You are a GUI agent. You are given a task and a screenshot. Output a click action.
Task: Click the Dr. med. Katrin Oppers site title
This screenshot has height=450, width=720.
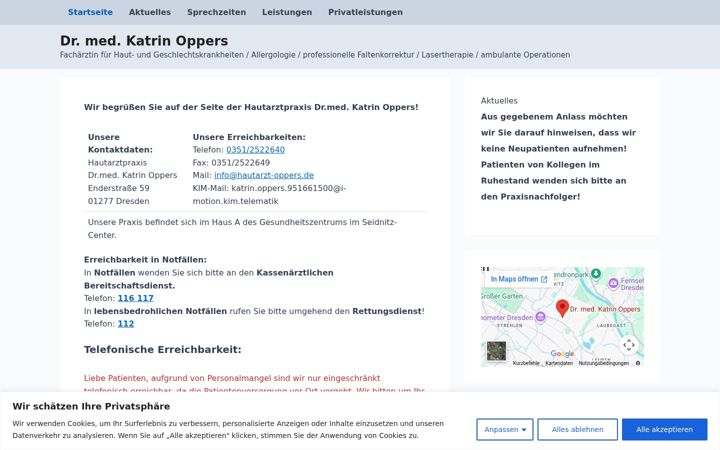click(144, 41)
